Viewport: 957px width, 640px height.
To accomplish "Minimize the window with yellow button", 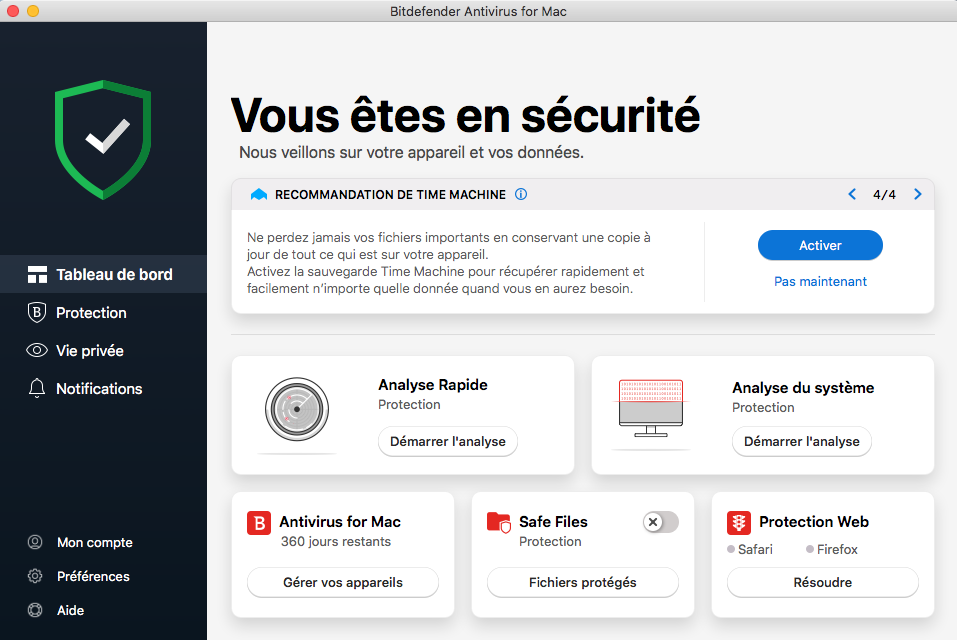I will click(x=33, y=11).
